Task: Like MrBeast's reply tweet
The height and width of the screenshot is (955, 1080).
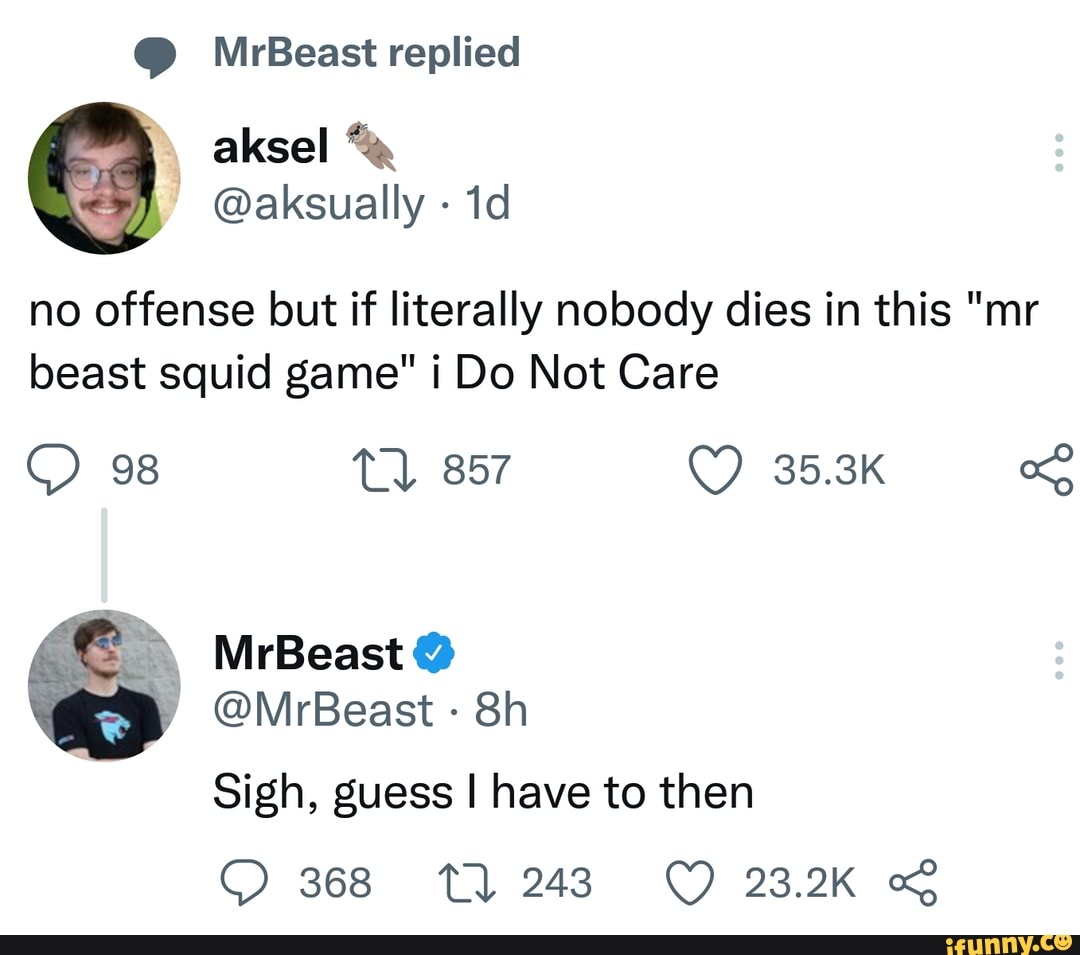Action: [690, 884]
